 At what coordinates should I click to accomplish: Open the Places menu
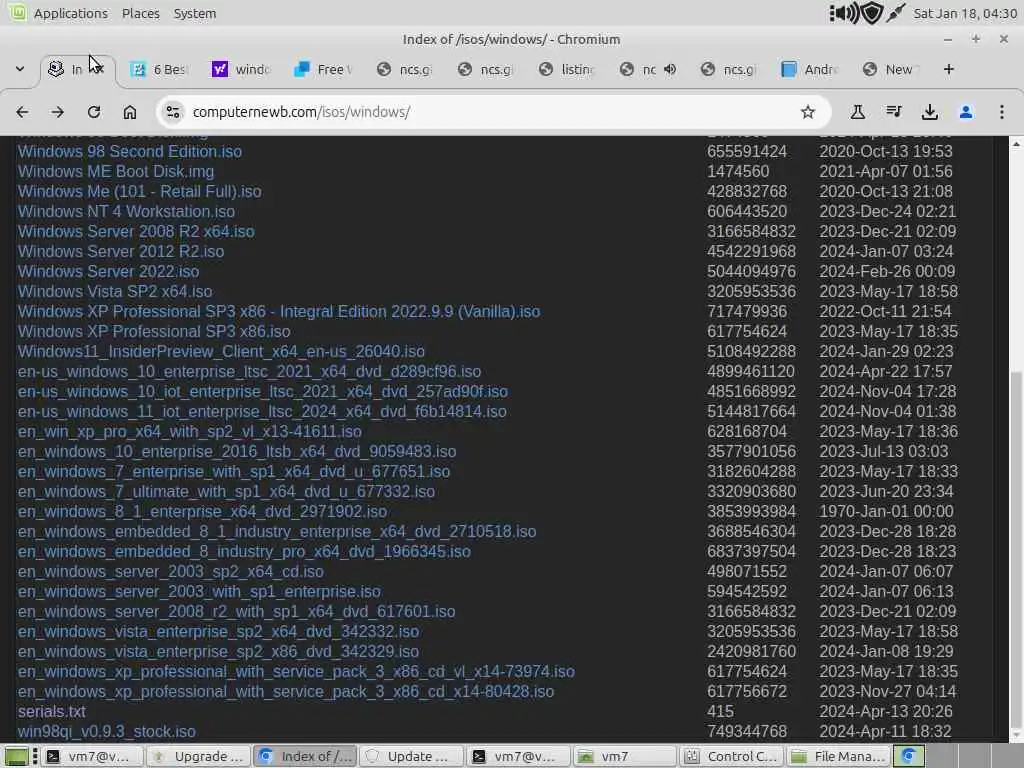[140, 13]
